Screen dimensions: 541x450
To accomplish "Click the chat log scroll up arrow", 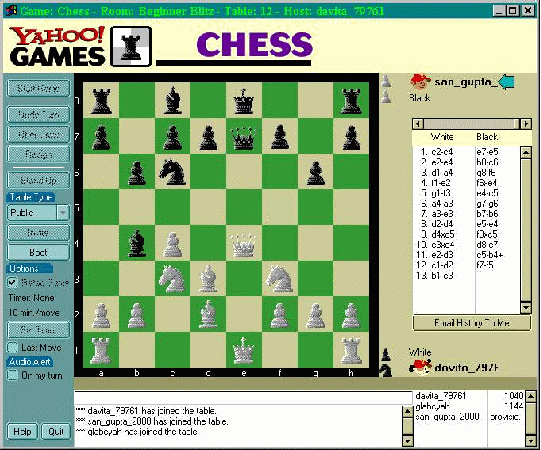I will coord(407,411).
